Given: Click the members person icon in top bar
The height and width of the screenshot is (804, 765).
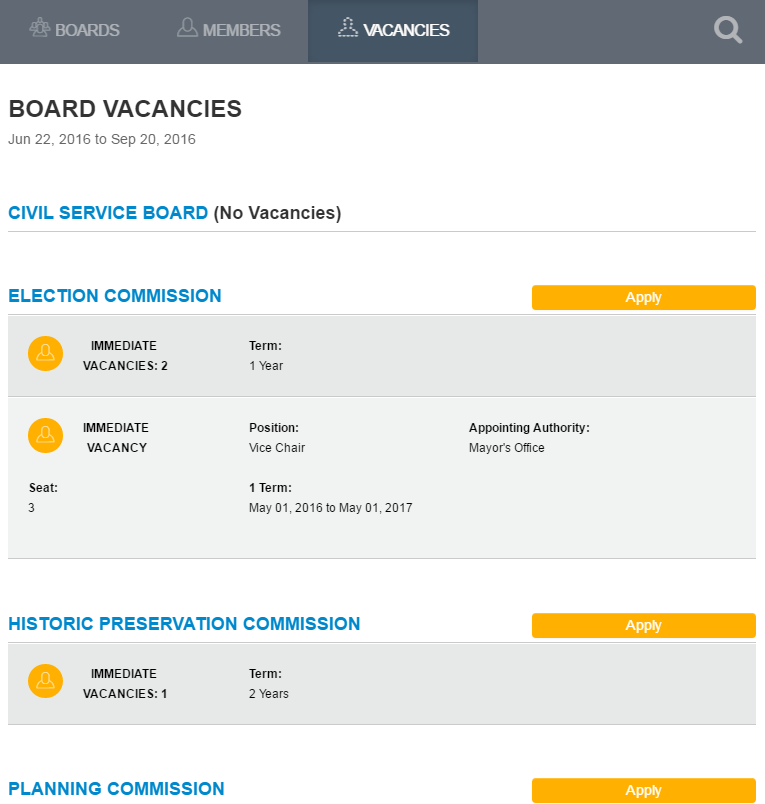Looking at the screenshot, I should pyautogui.click(x=187, y=29).
